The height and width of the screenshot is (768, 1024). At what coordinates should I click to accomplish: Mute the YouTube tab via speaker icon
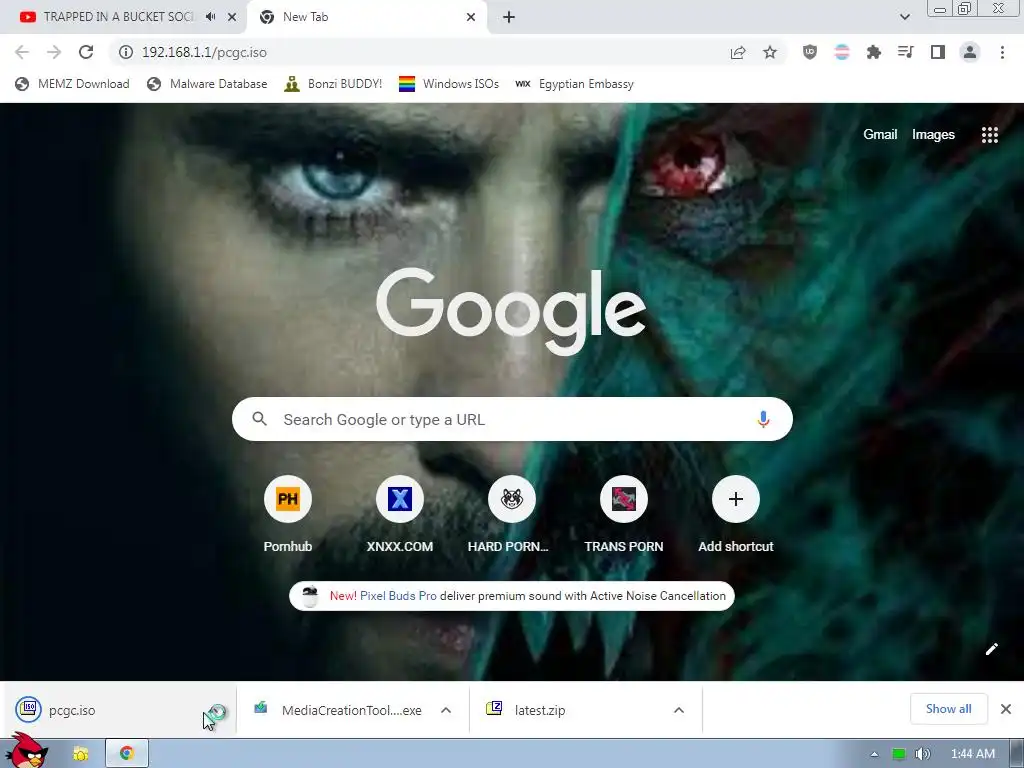[210, 17]
